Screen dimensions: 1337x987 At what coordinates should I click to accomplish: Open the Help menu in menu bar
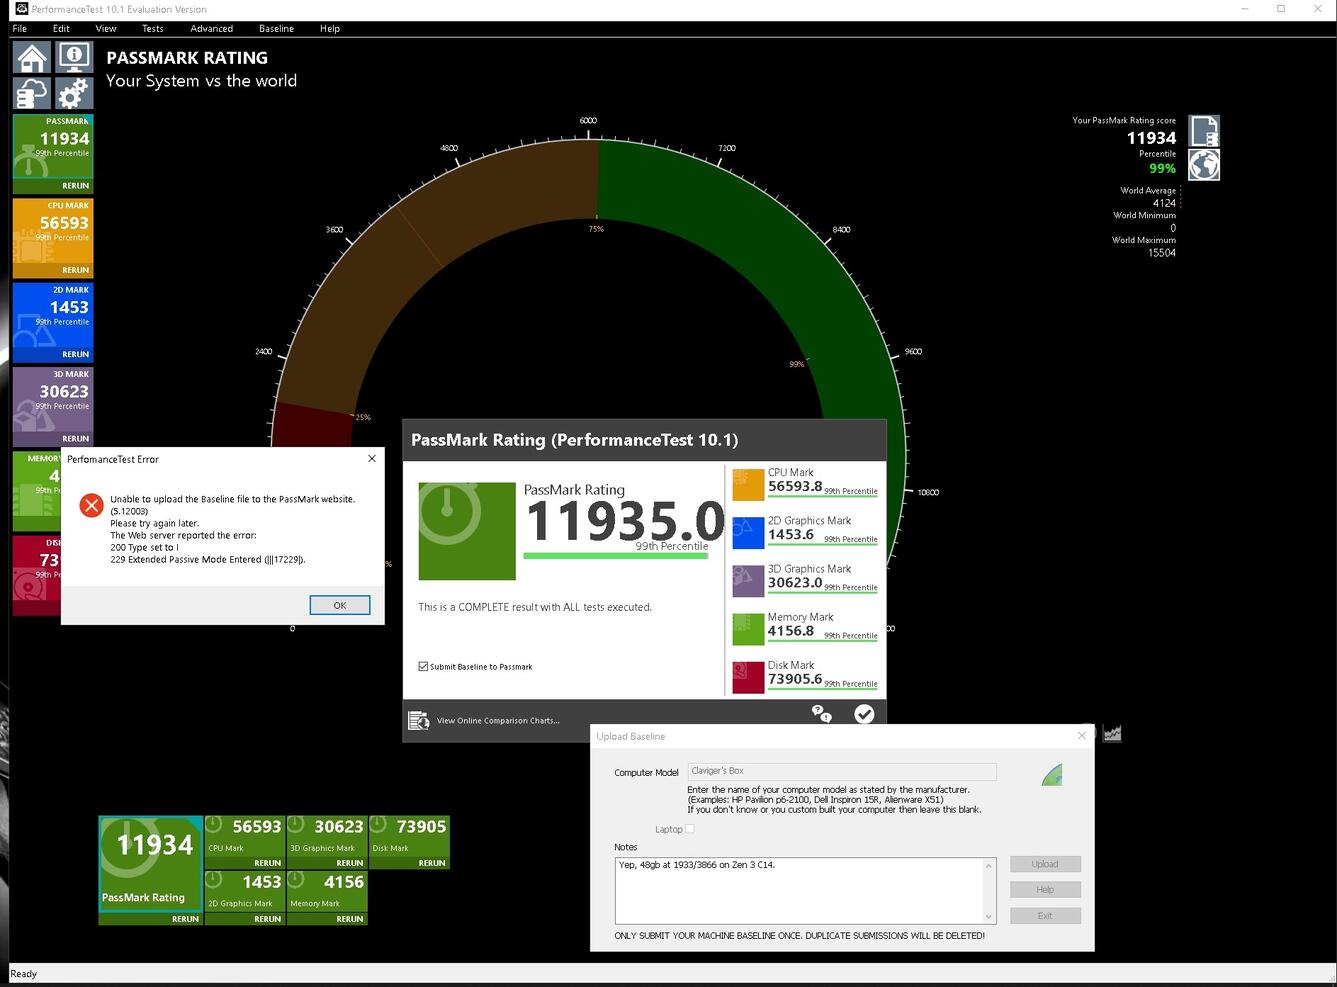[x=330, y=28]
